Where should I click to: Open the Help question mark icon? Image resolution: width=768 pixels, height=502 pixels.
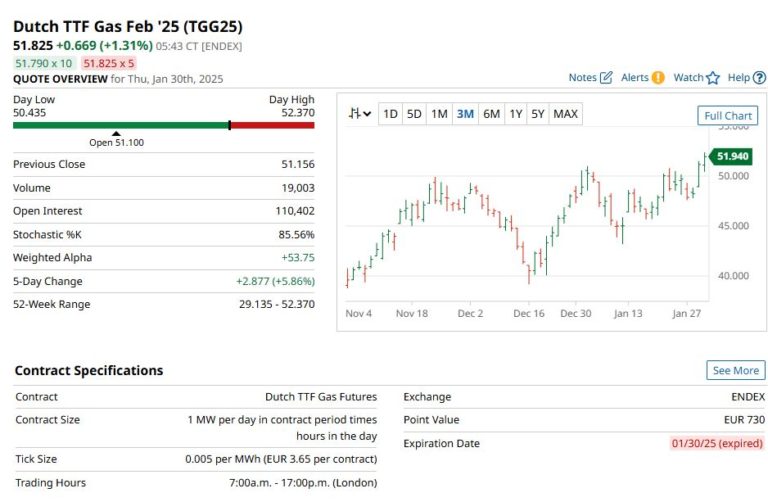click(x=760, y=78)
